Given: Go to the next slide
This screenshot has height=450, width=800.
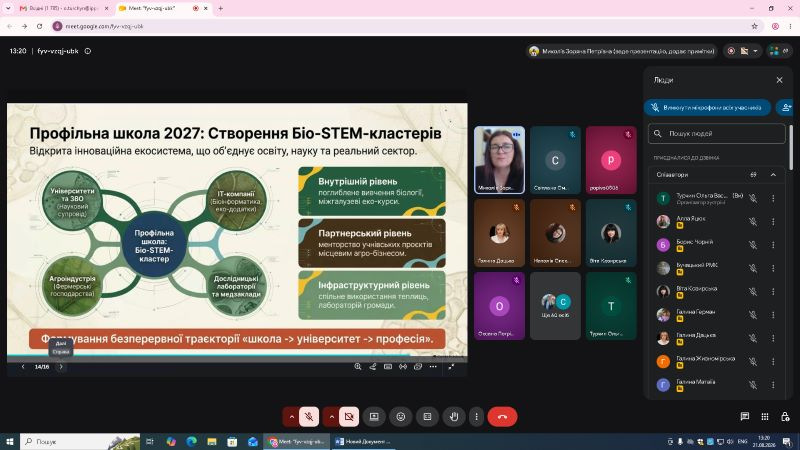Looking at the screenshot, I should tap(61, 366).
